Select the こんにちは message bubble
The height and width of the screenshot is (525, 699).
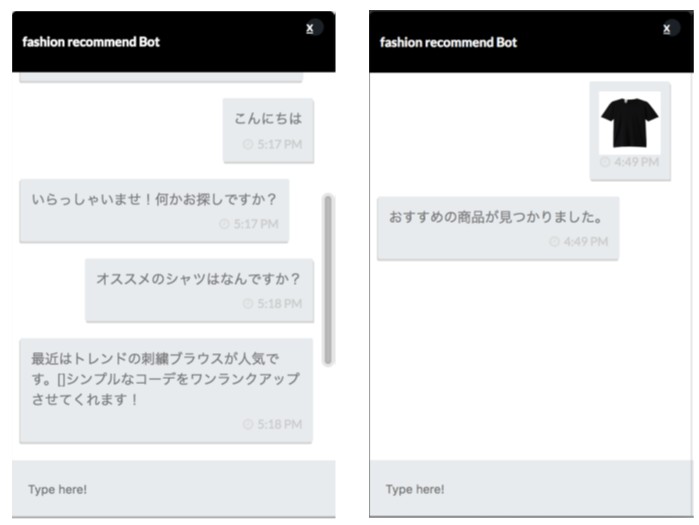coord(268,131)
